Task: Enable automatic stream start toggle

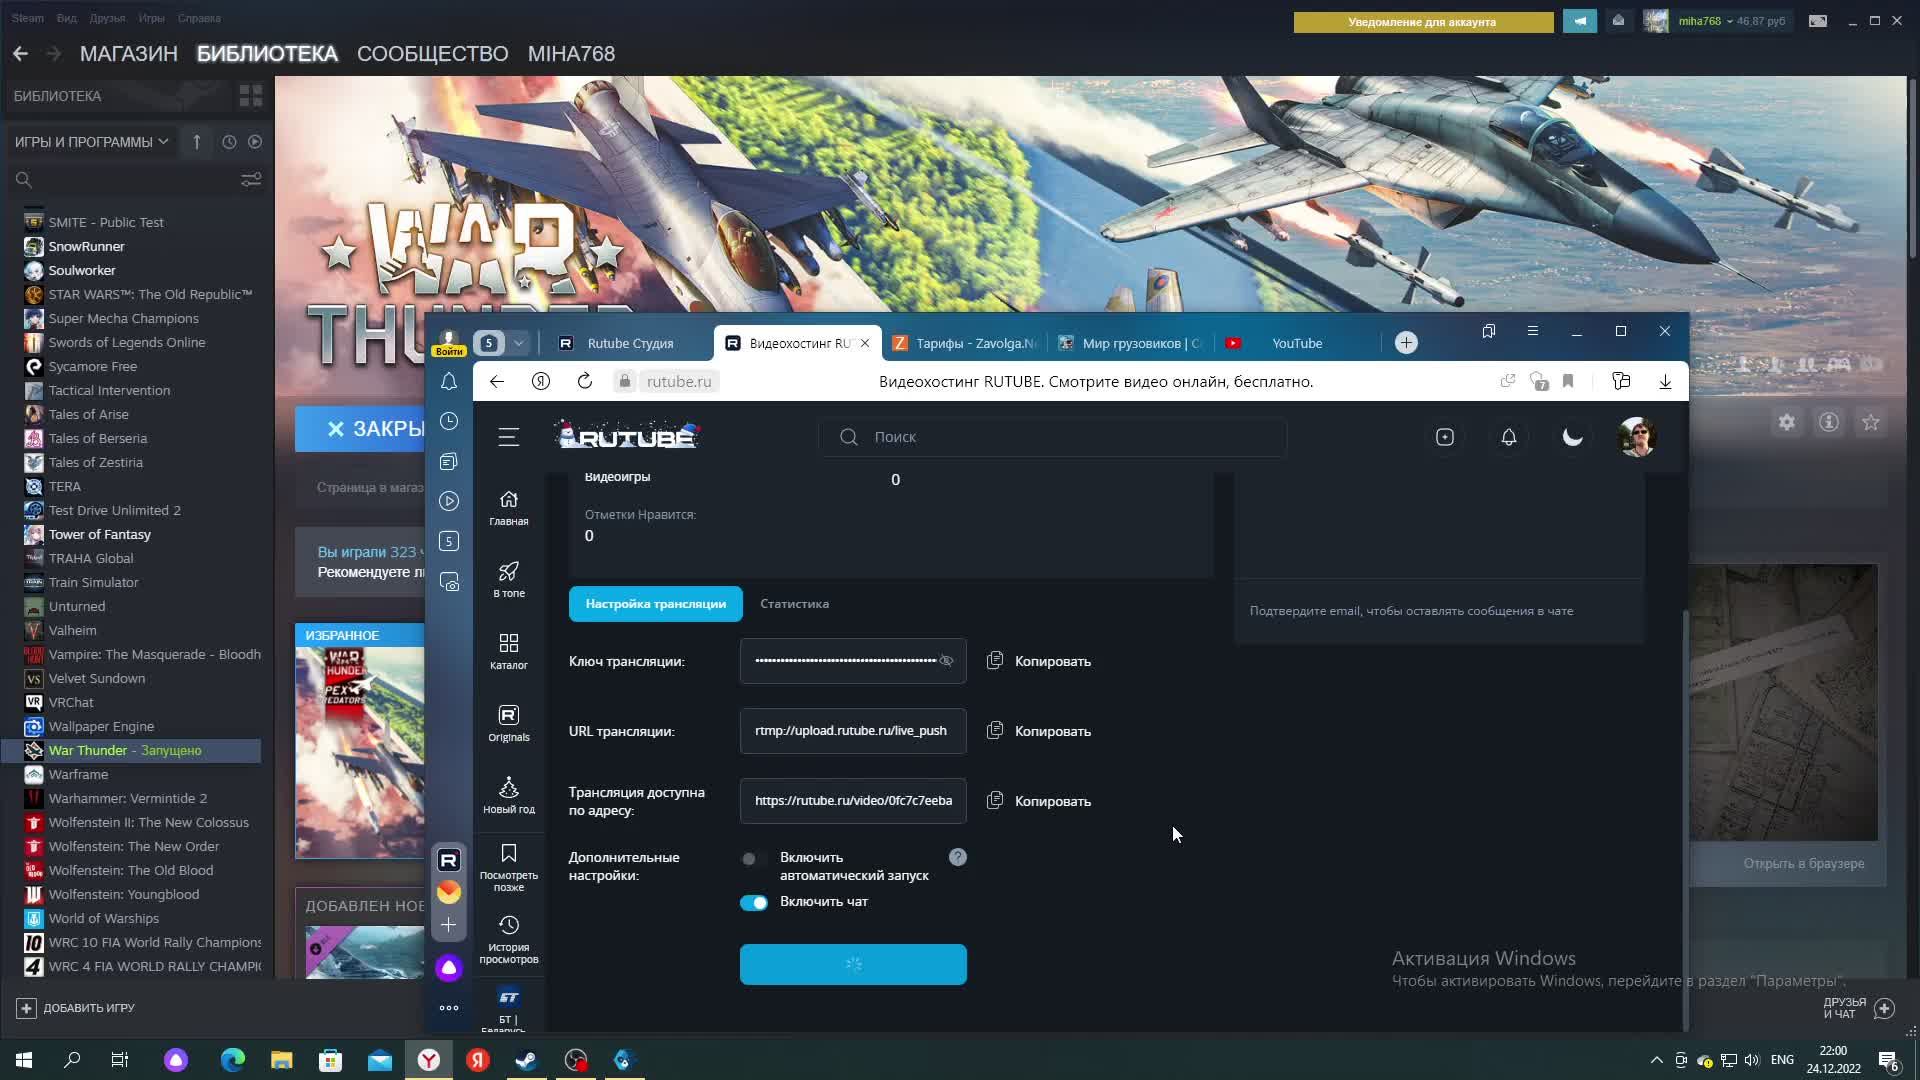Action: click(x=752, y=858)
